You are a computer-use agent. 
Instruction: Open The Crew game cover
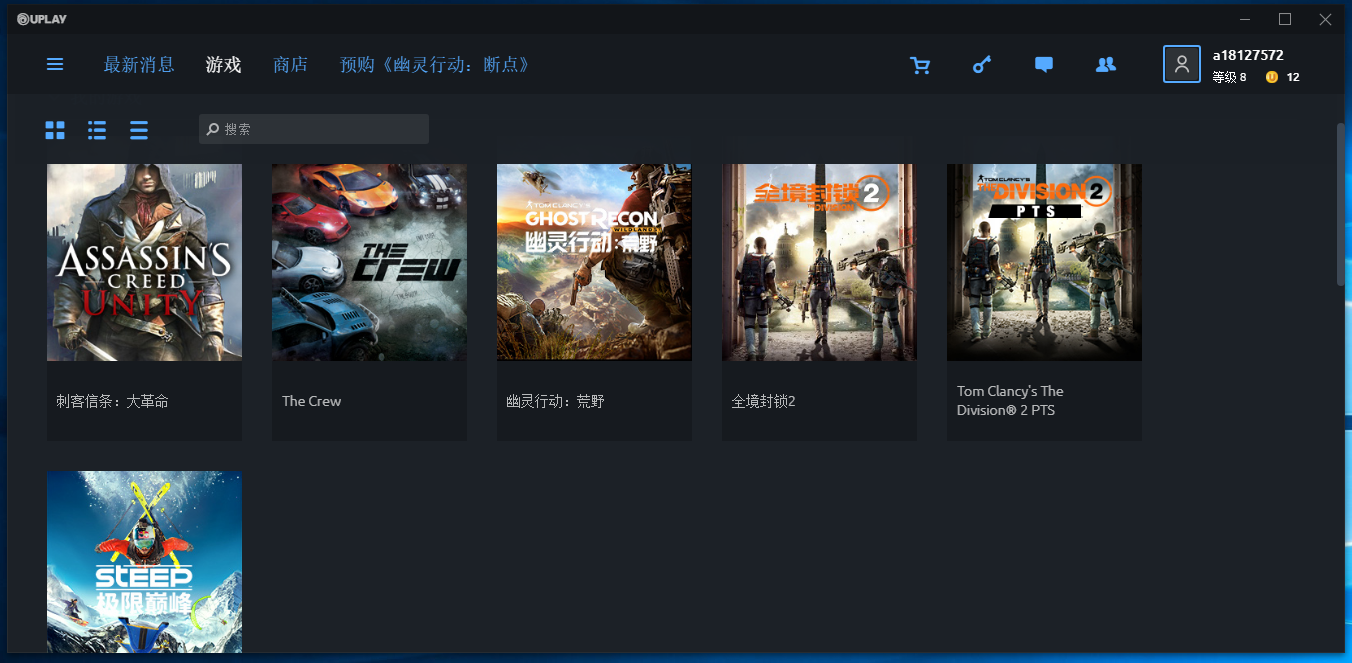[369, 262]
